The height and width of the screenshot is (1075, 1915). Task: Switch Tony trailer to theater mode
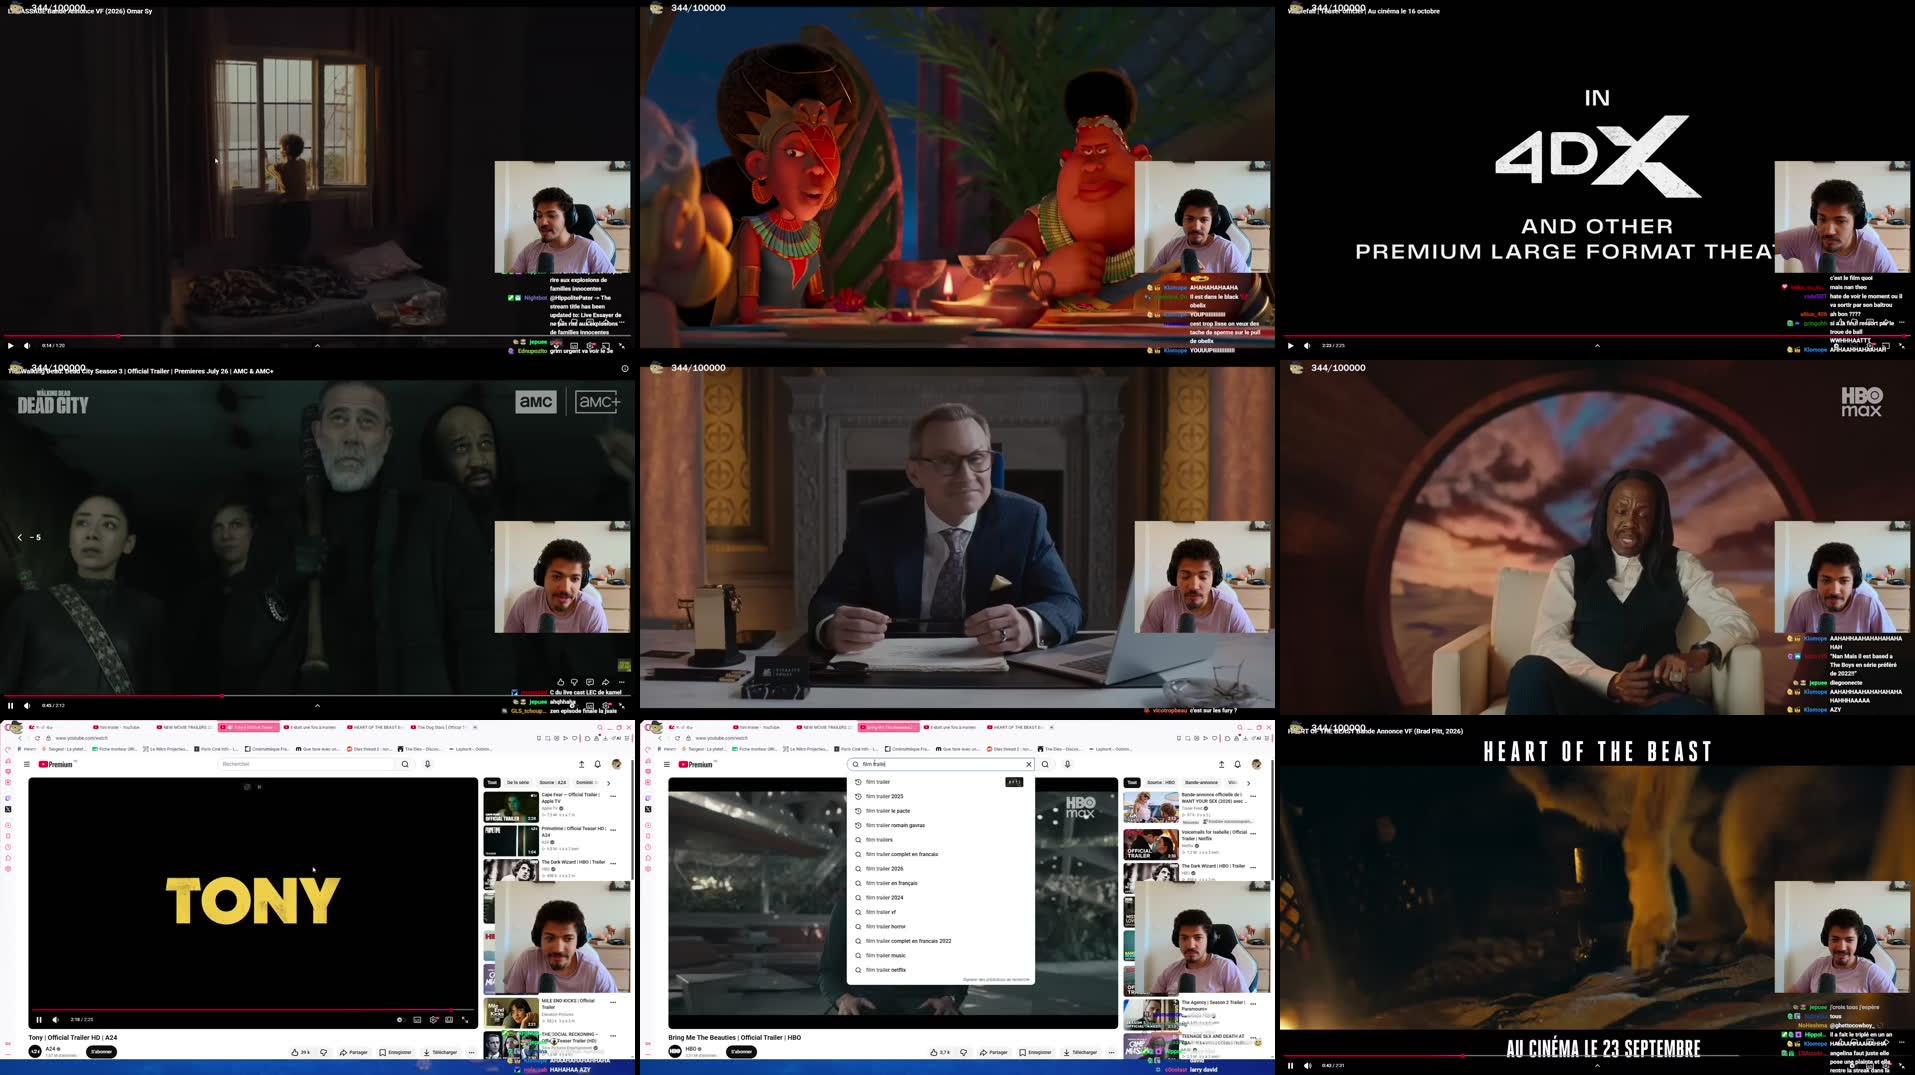[449, 1020]
